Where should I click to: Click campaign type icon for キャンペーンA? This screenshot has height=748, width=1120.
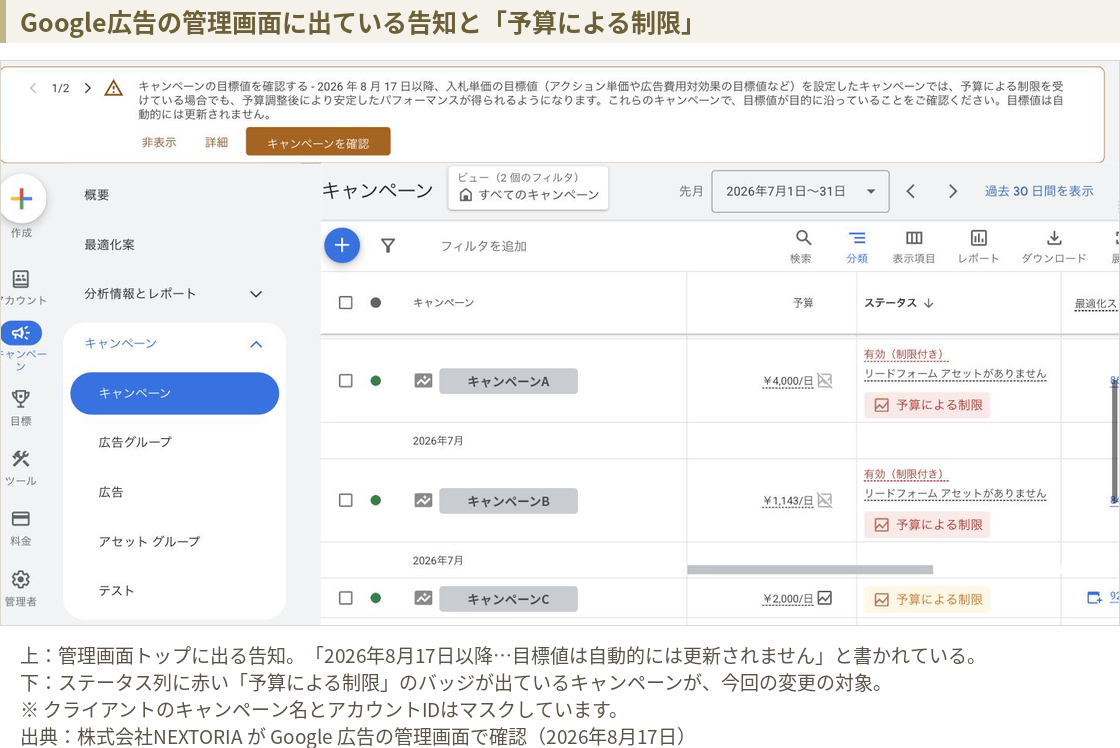pyautogui.click(x=424, y=381)
